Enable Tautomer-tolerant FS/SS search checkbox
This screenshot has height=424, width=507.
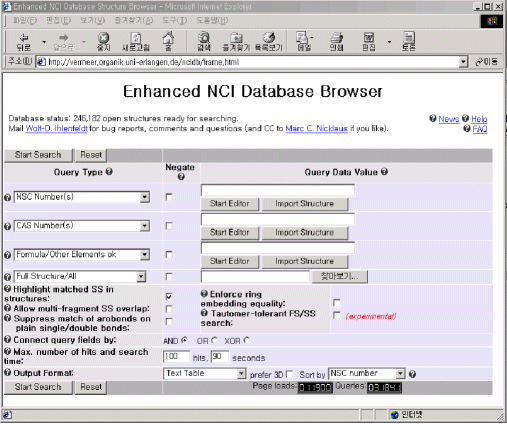[x=337, y=315]
